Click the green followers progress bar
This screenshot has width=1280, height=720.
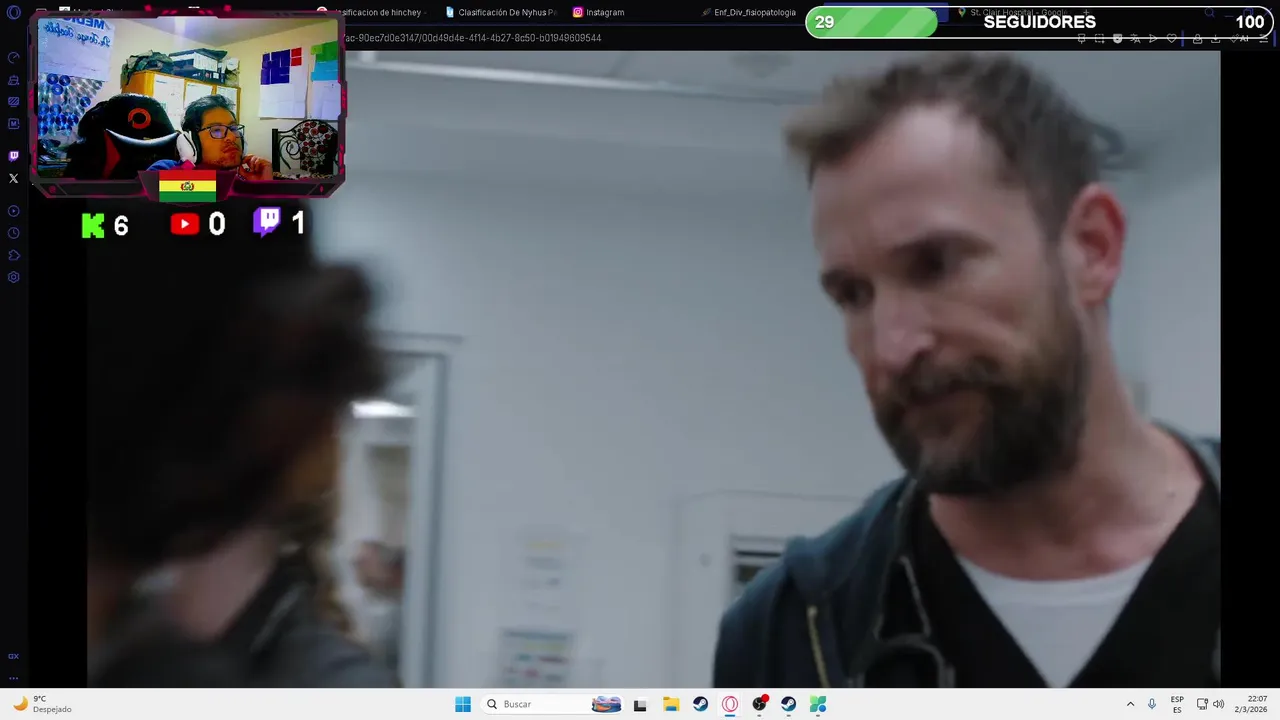pos(871,22)
